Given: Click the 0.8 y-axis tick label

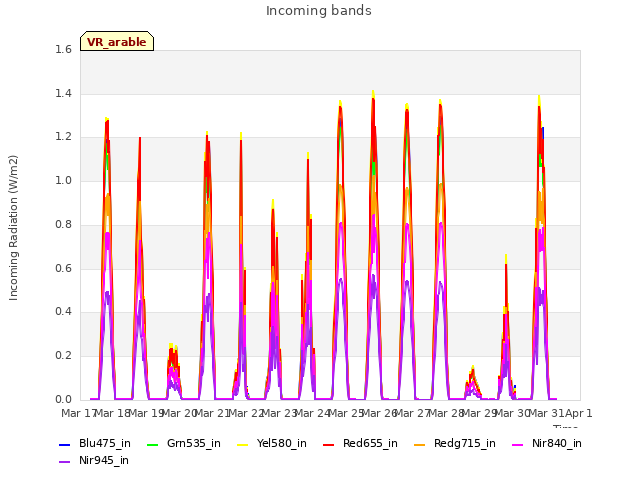Looking at the screenshot, I should 63,224.
